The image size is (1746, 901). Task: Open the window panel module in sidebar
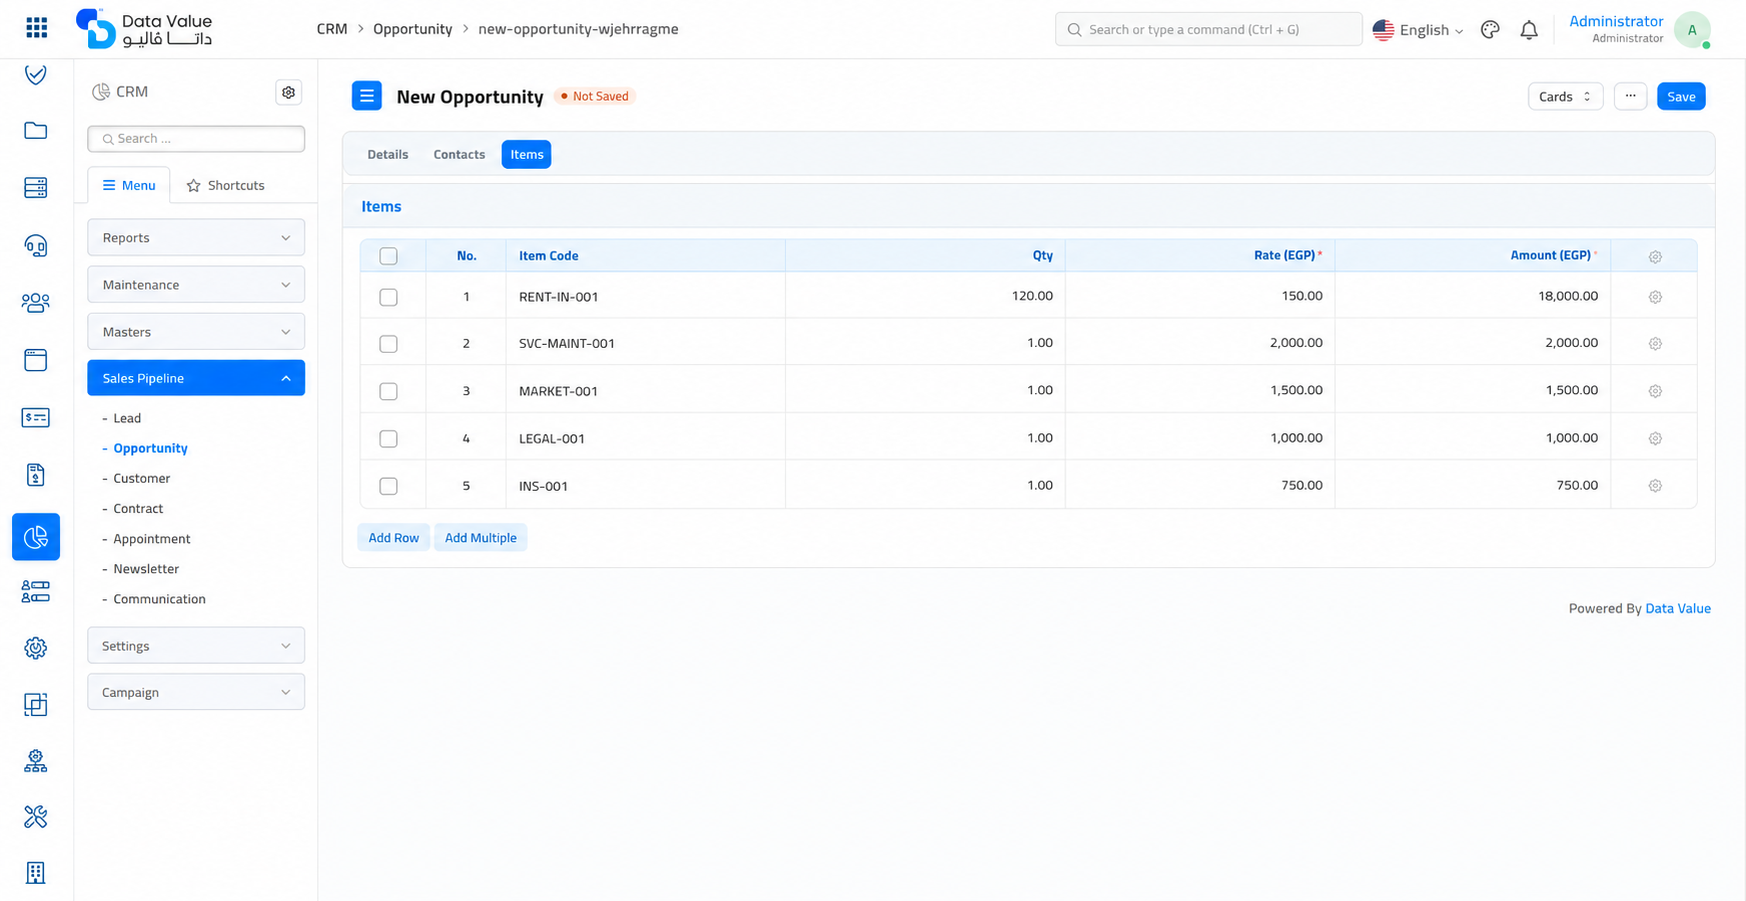pos(36,360)
